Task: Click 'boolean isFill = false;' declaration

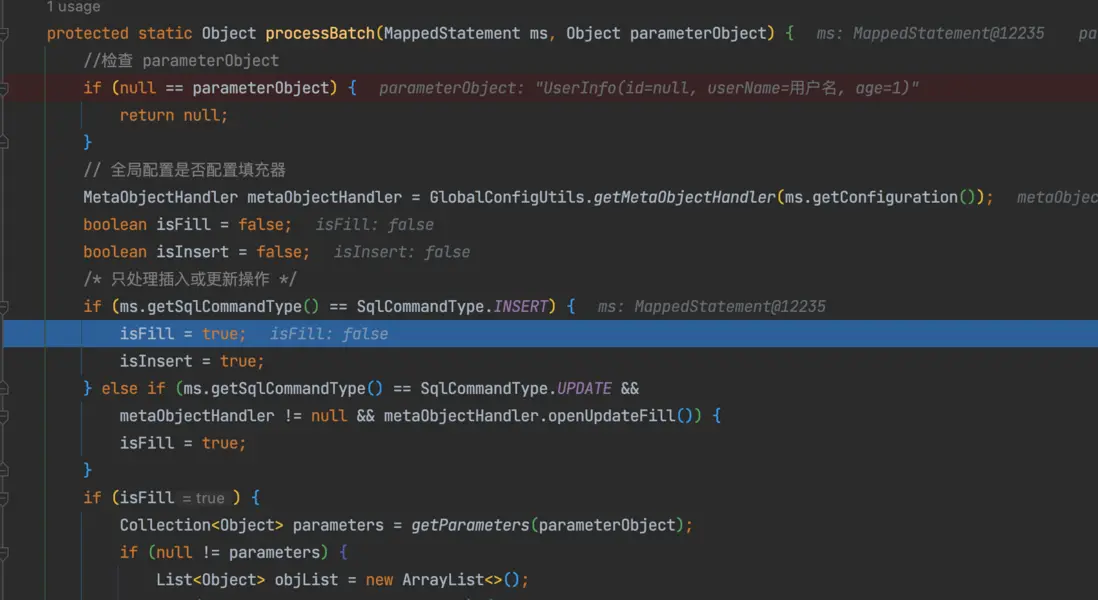Action: (188, 225)
